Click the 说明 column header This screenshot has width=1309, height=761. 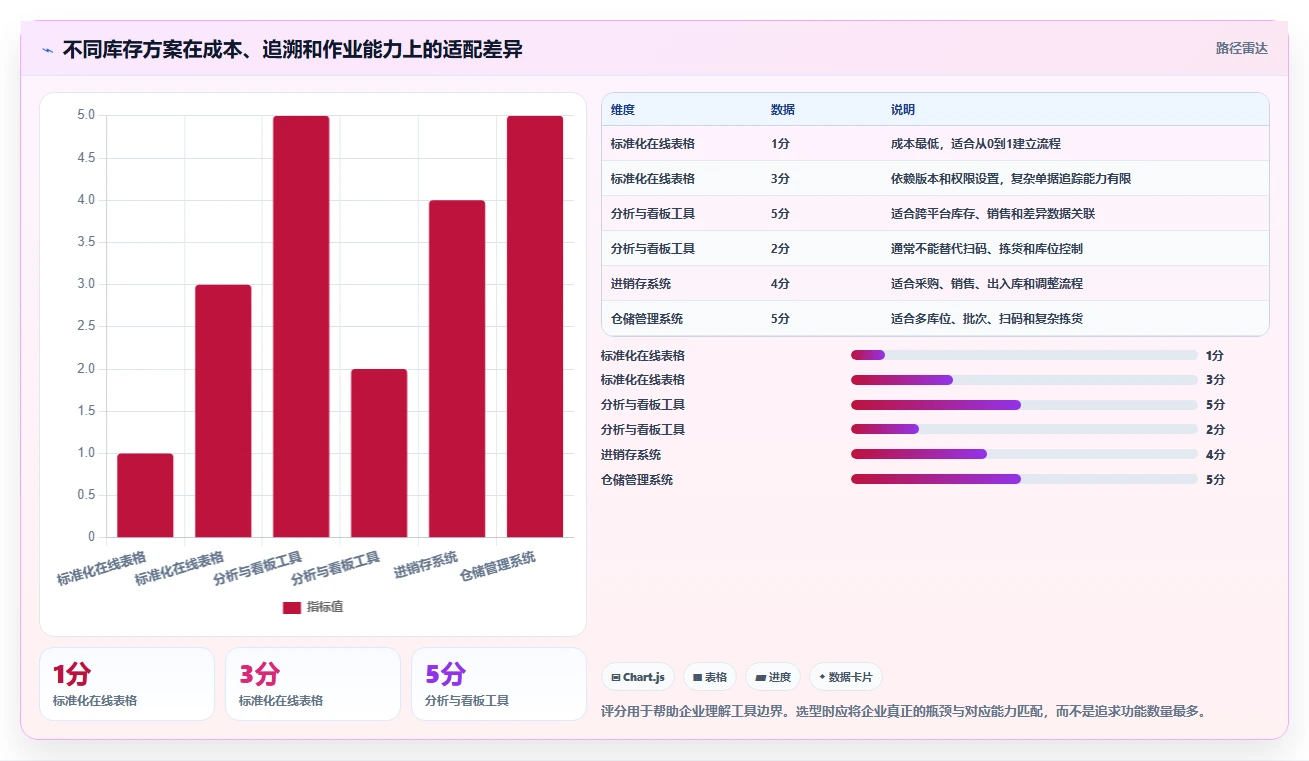point(903,110)
